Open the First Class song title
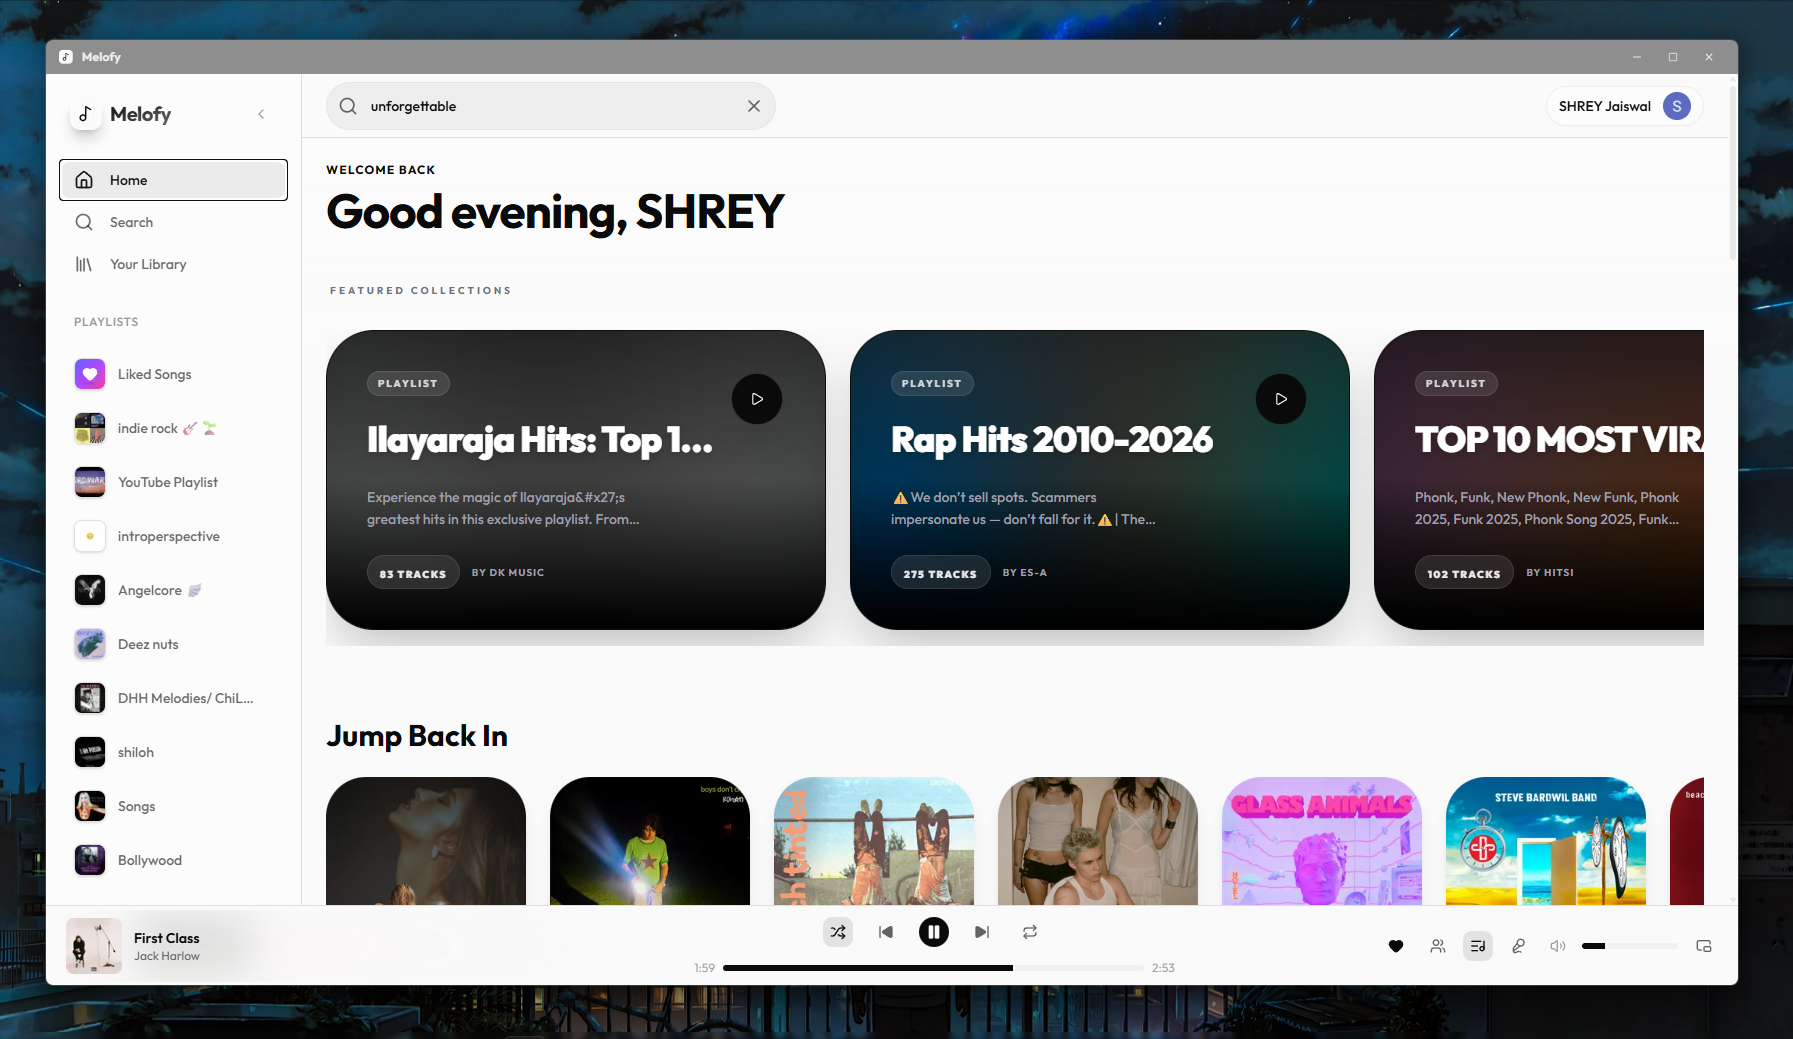The width and height of the screenshot is (1793, 1039). (167, 938)
